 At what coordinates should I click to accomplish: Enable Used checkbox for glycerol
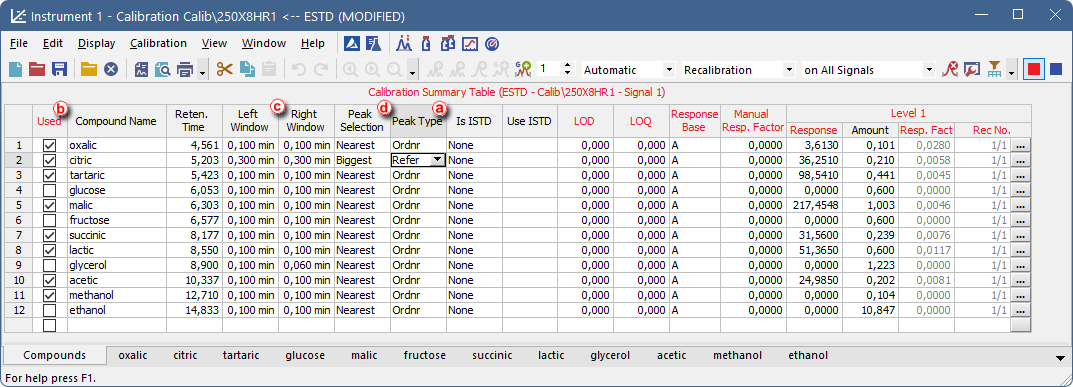tap(49, 265)
